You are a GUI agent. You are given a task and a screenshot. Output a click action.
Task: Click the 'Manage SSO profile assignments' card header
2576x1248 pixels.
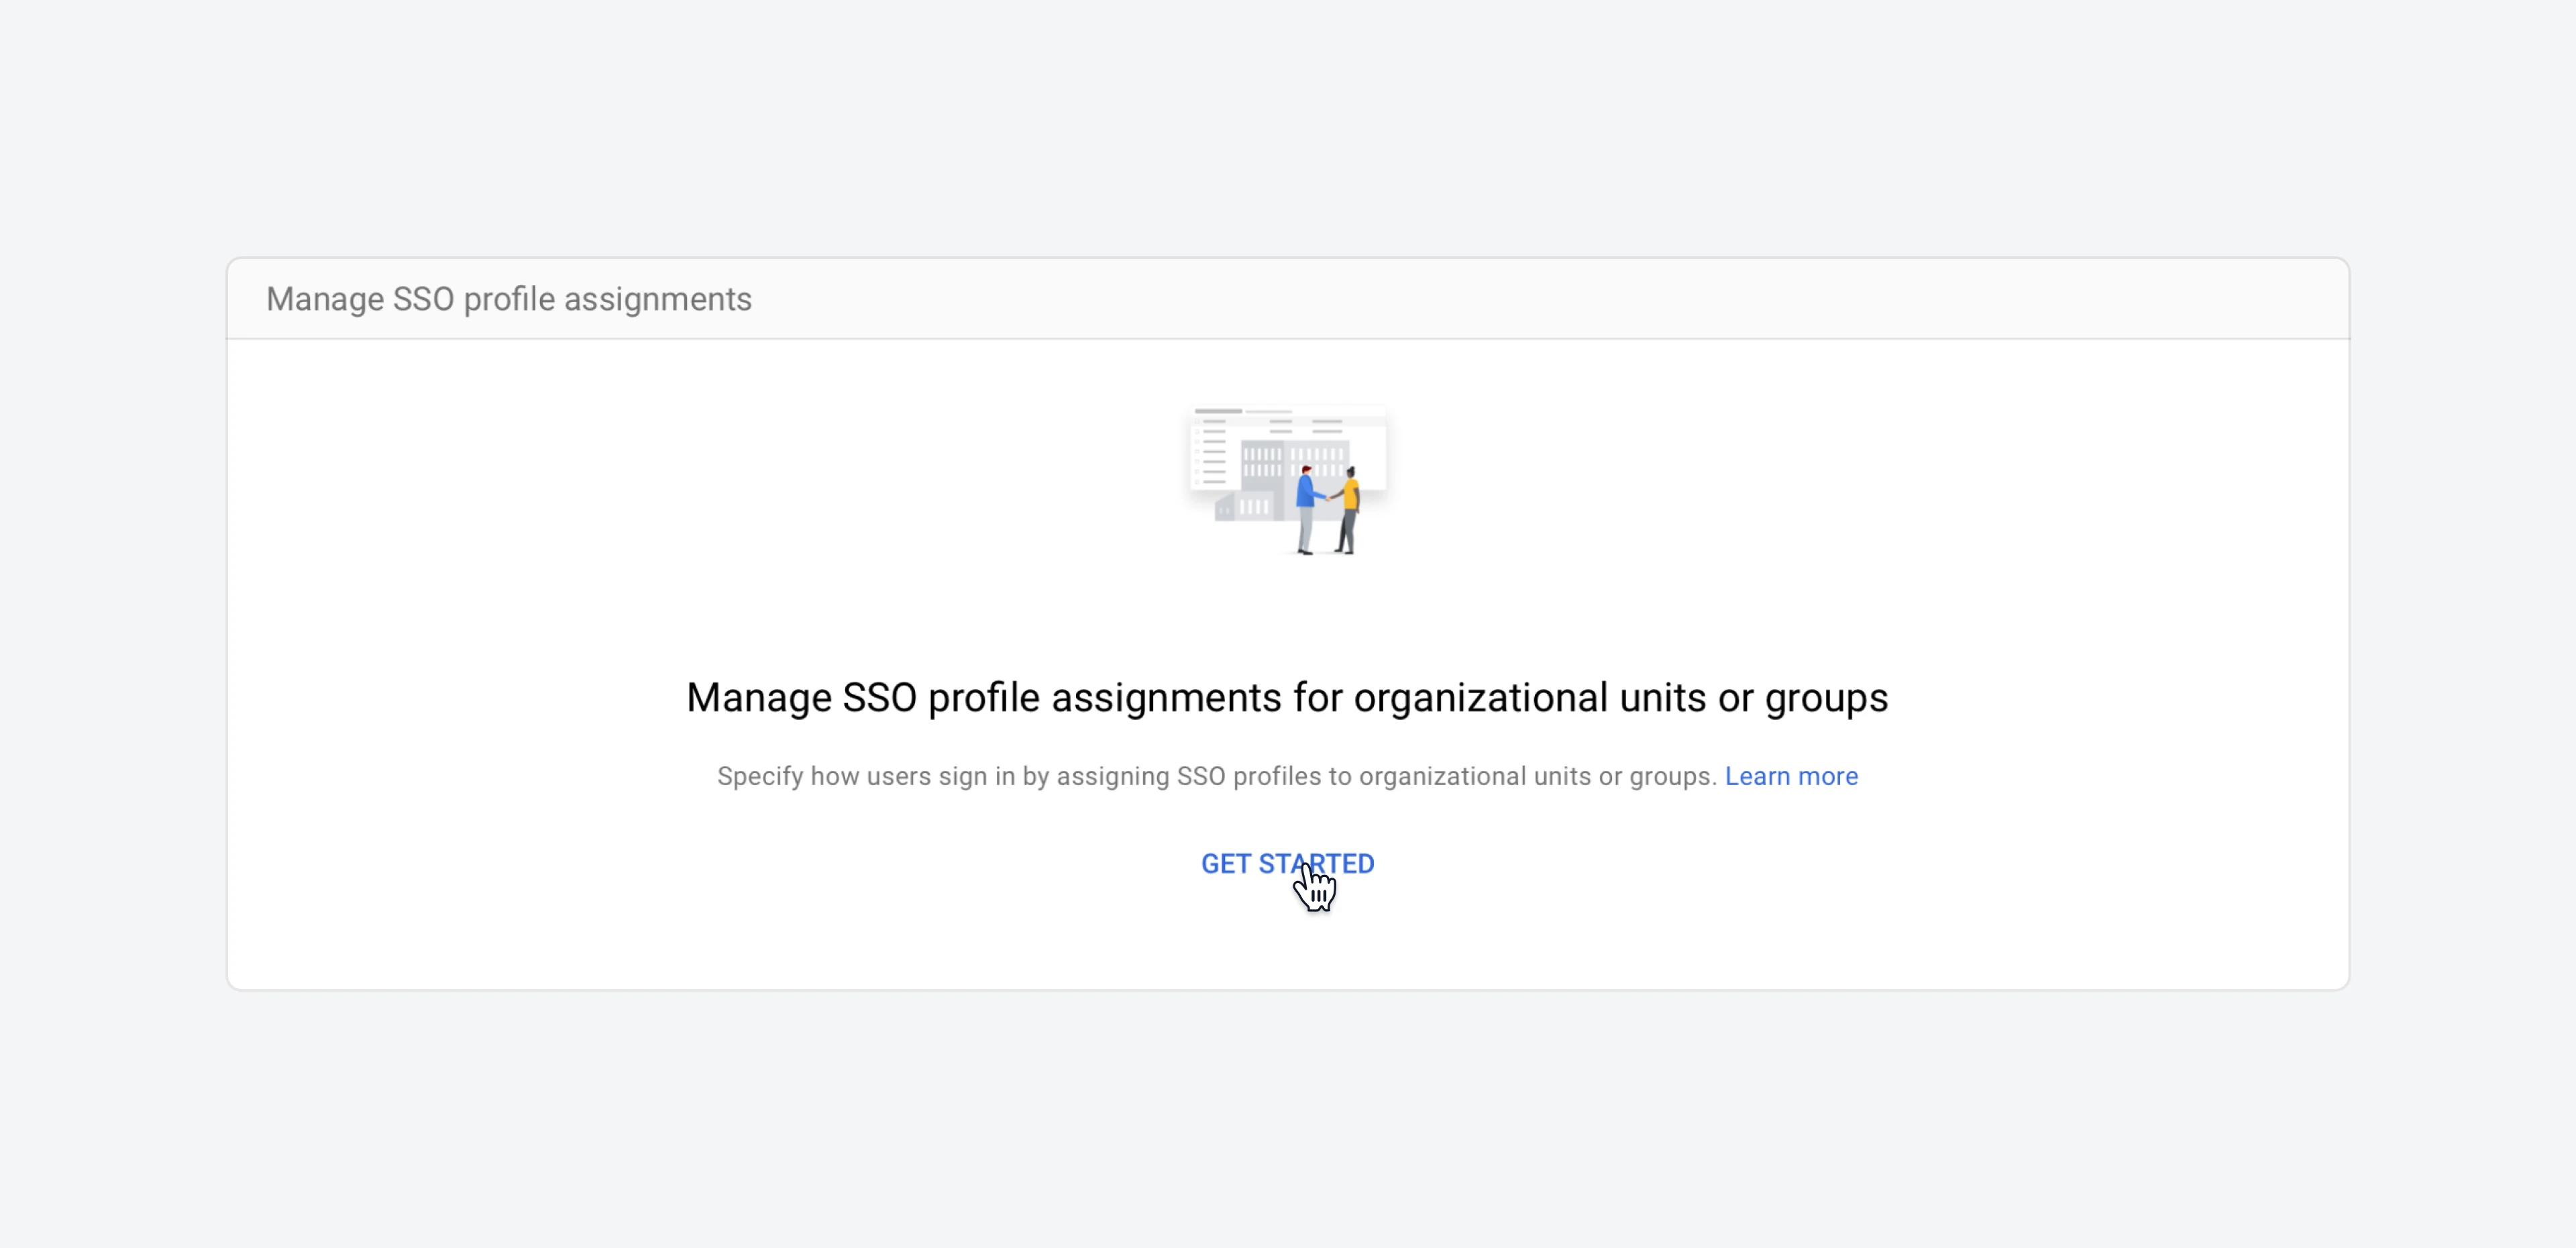(1288, 299)
